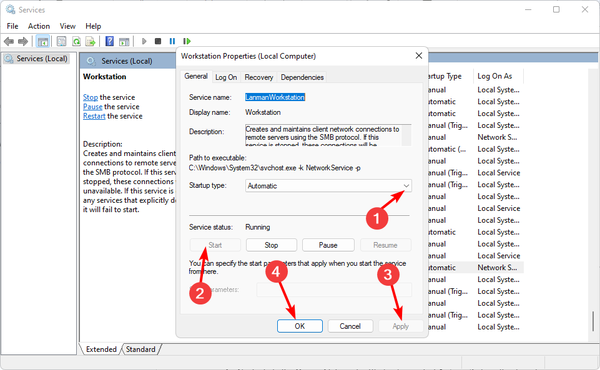Click the Start parameters input field

coord(334,290)
